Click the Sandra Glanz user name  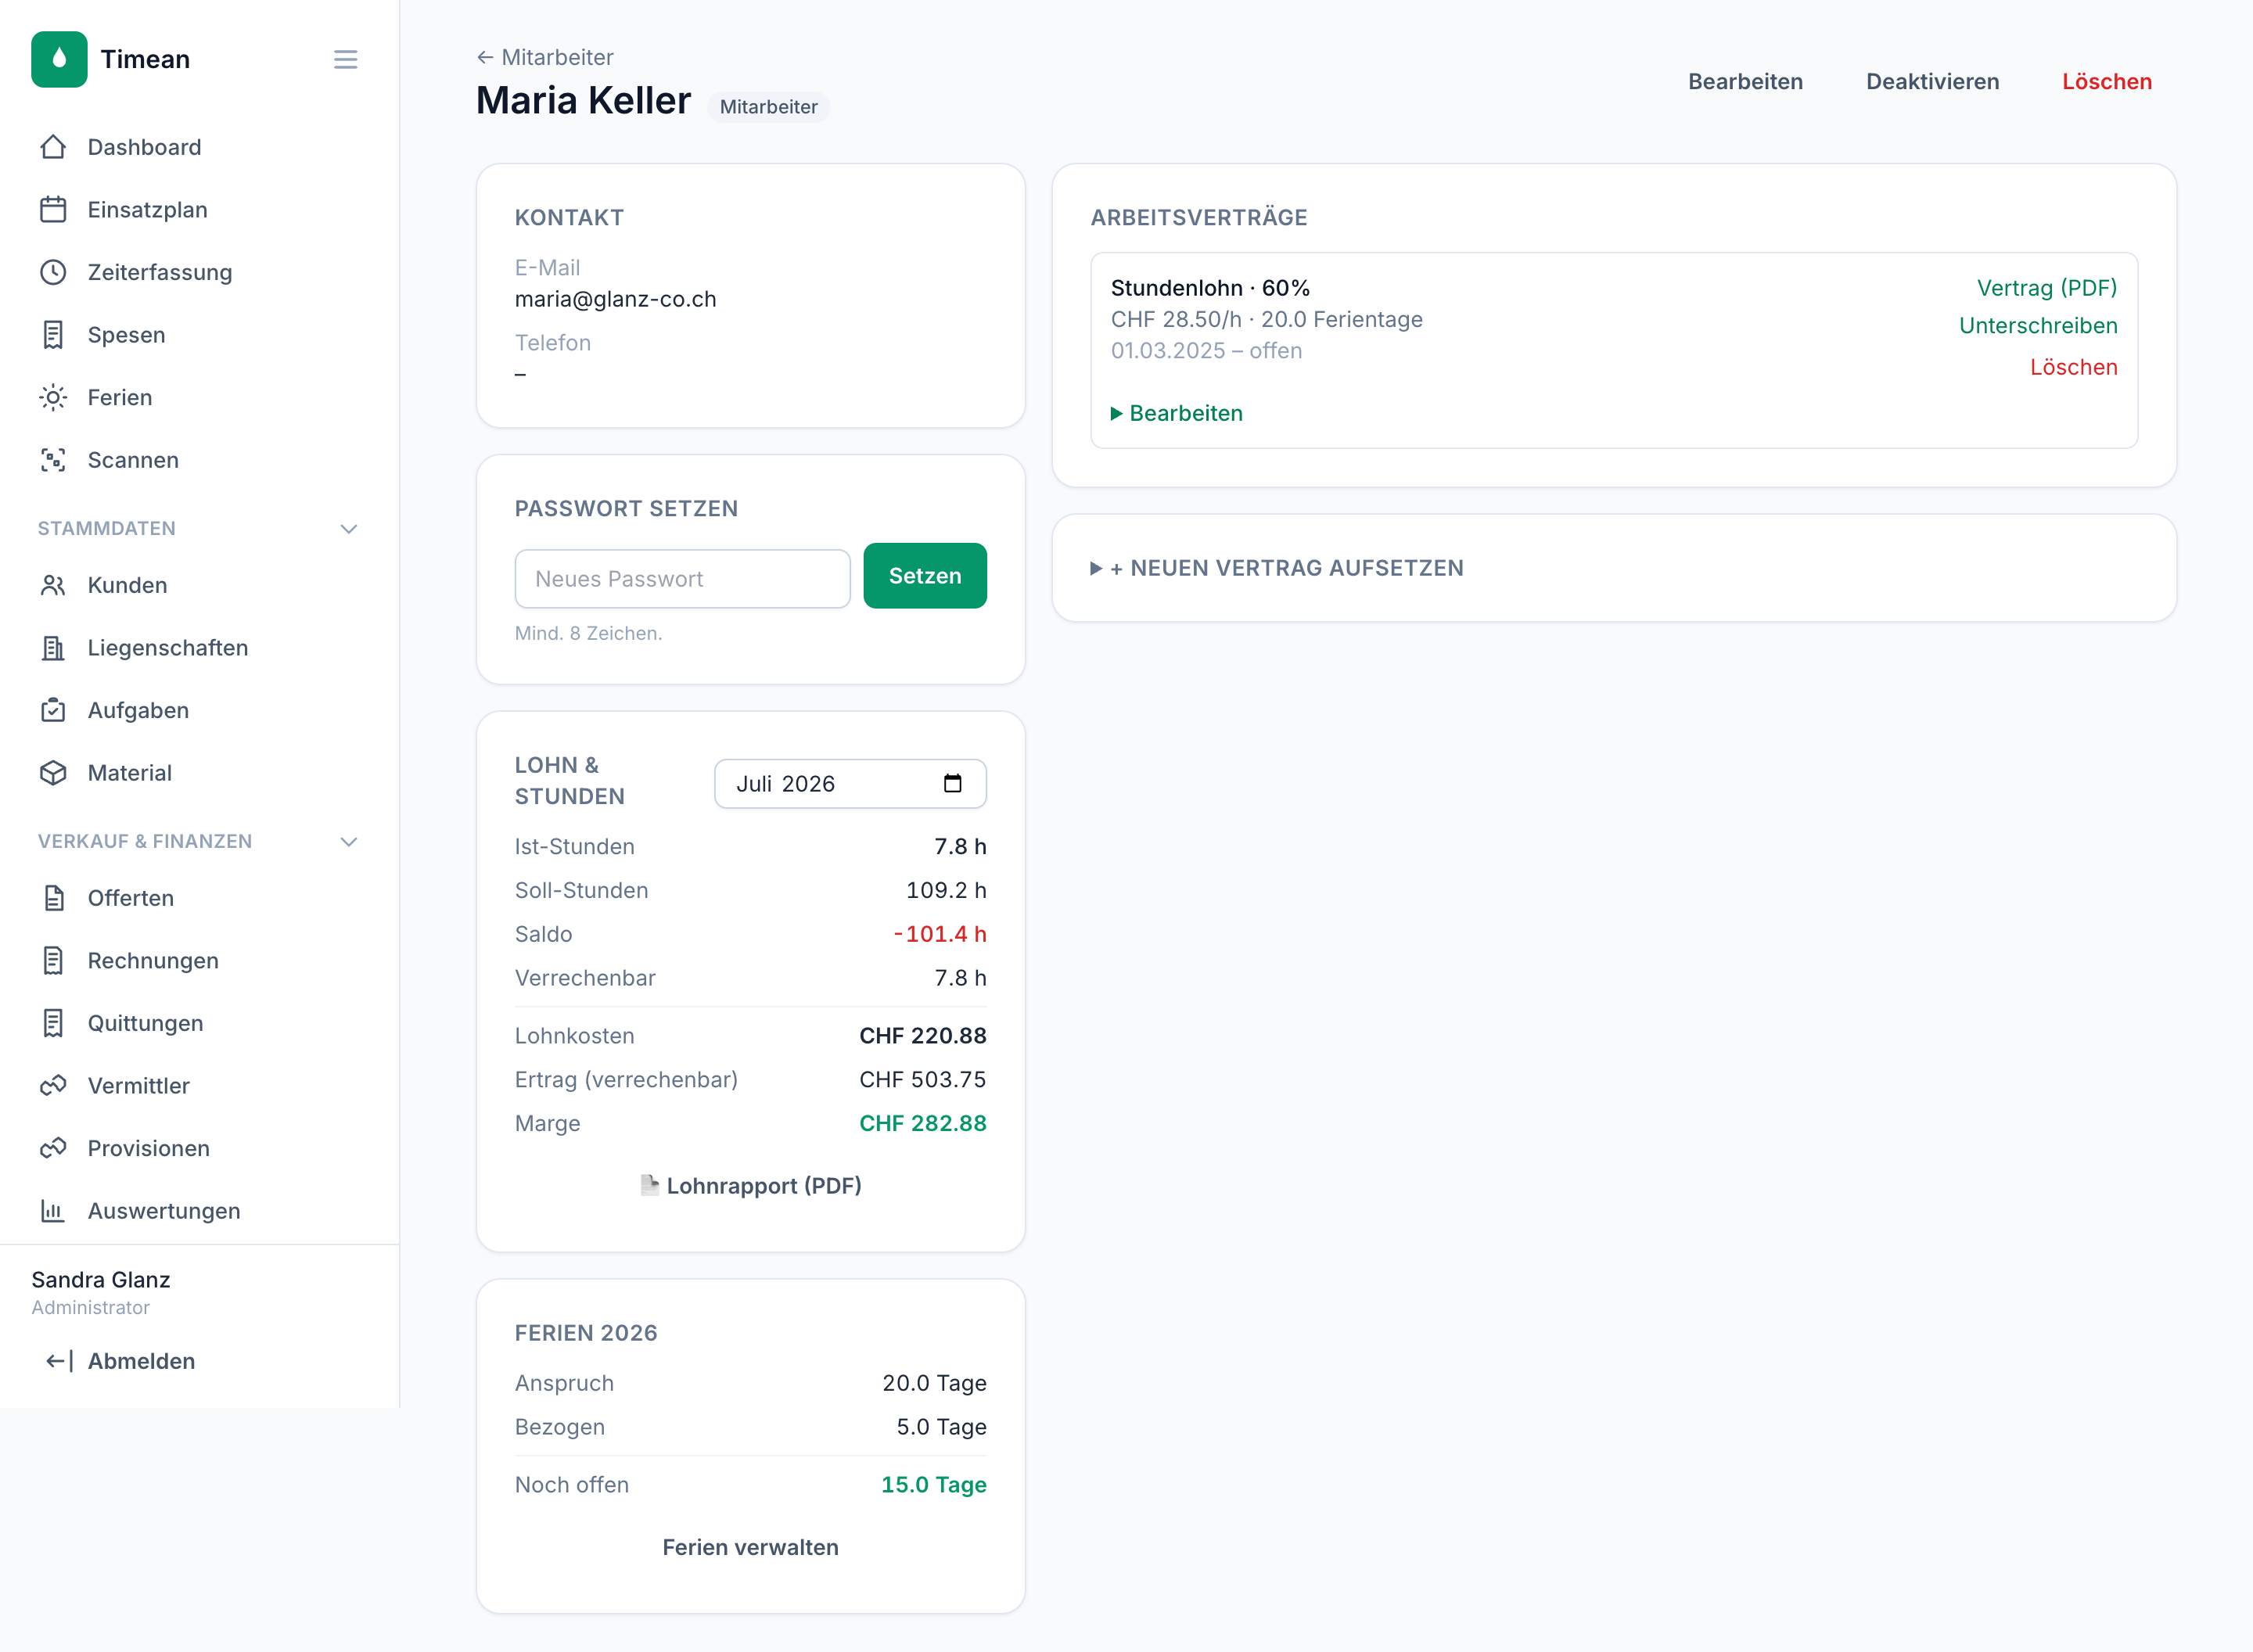click(x=101, y=1280)
